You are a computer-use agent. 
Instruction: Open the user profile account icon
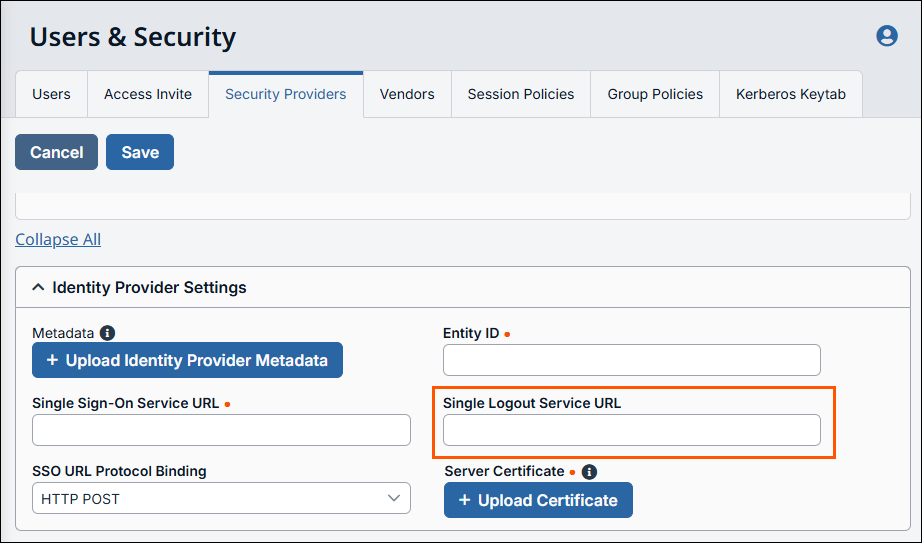coord(886,36)
